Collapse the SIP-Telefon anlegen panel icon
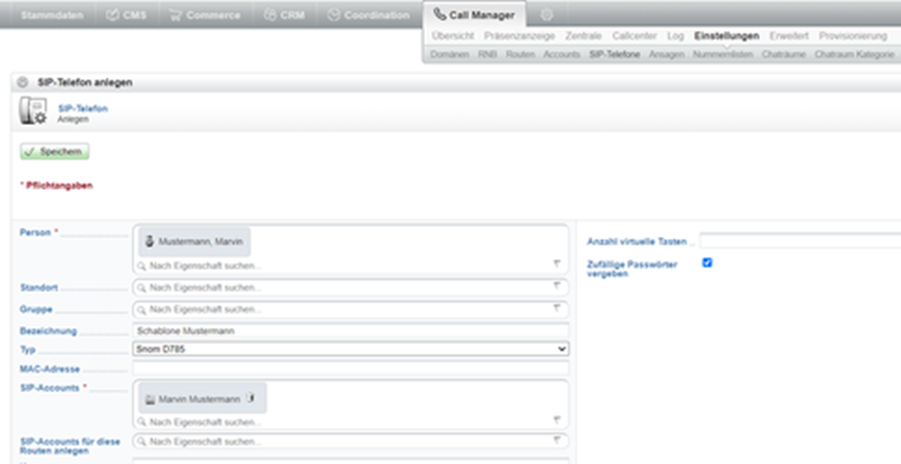The image size is (901, 464). (22, 82)
